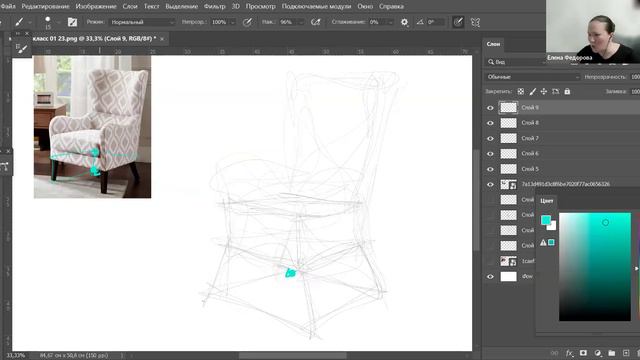Screen dimensions: 640x360
Task: Click the out-of-gamut warning triangle
Action: (543, 242)
